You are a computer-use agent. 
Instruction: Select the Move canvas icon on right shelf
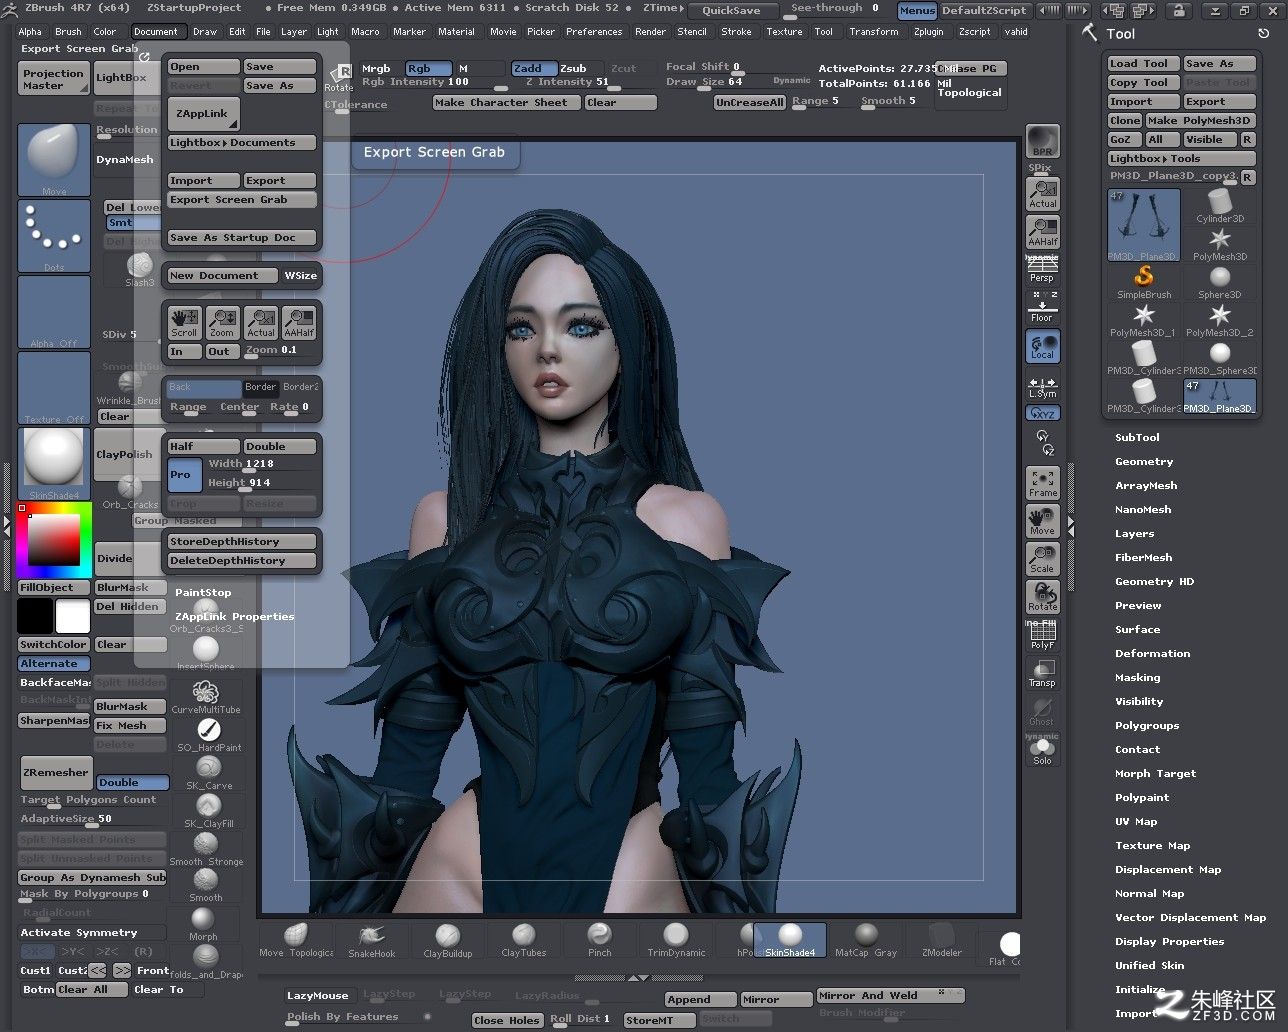click(1043, 521)
